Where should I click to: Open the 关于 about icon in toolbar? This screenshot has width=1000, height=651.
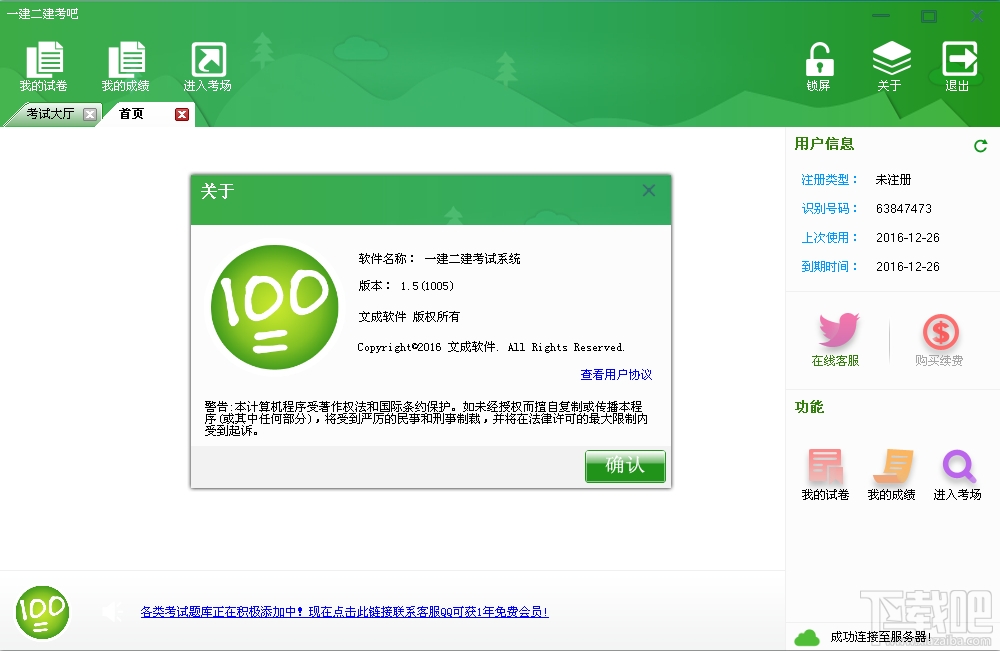890,66
